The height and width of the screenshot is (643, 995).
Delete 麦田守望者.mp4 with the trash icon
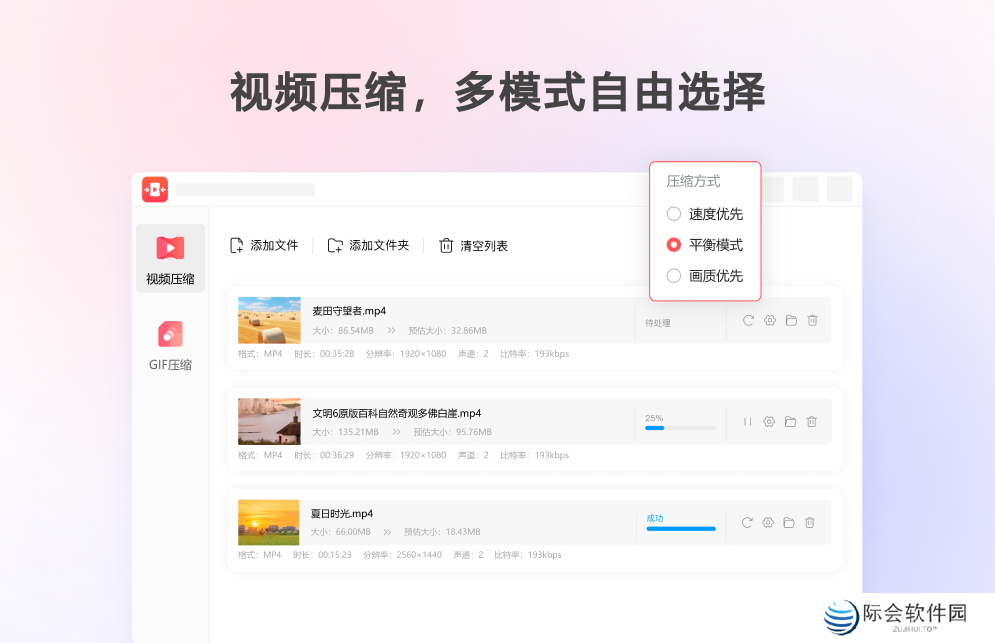tap(812, 320)
